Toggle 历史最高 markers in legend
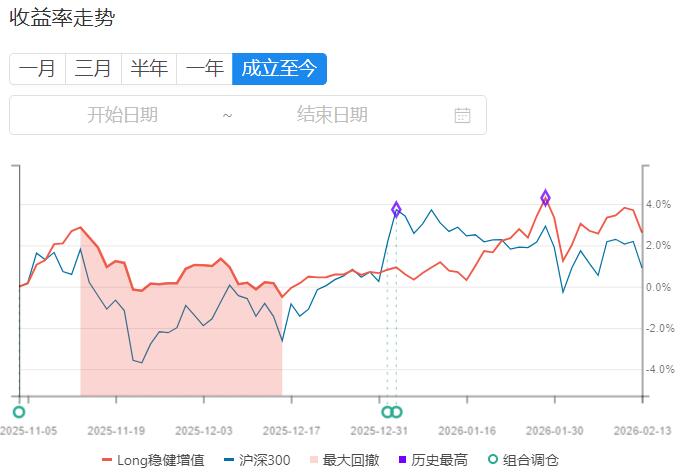 click(432, 460)
